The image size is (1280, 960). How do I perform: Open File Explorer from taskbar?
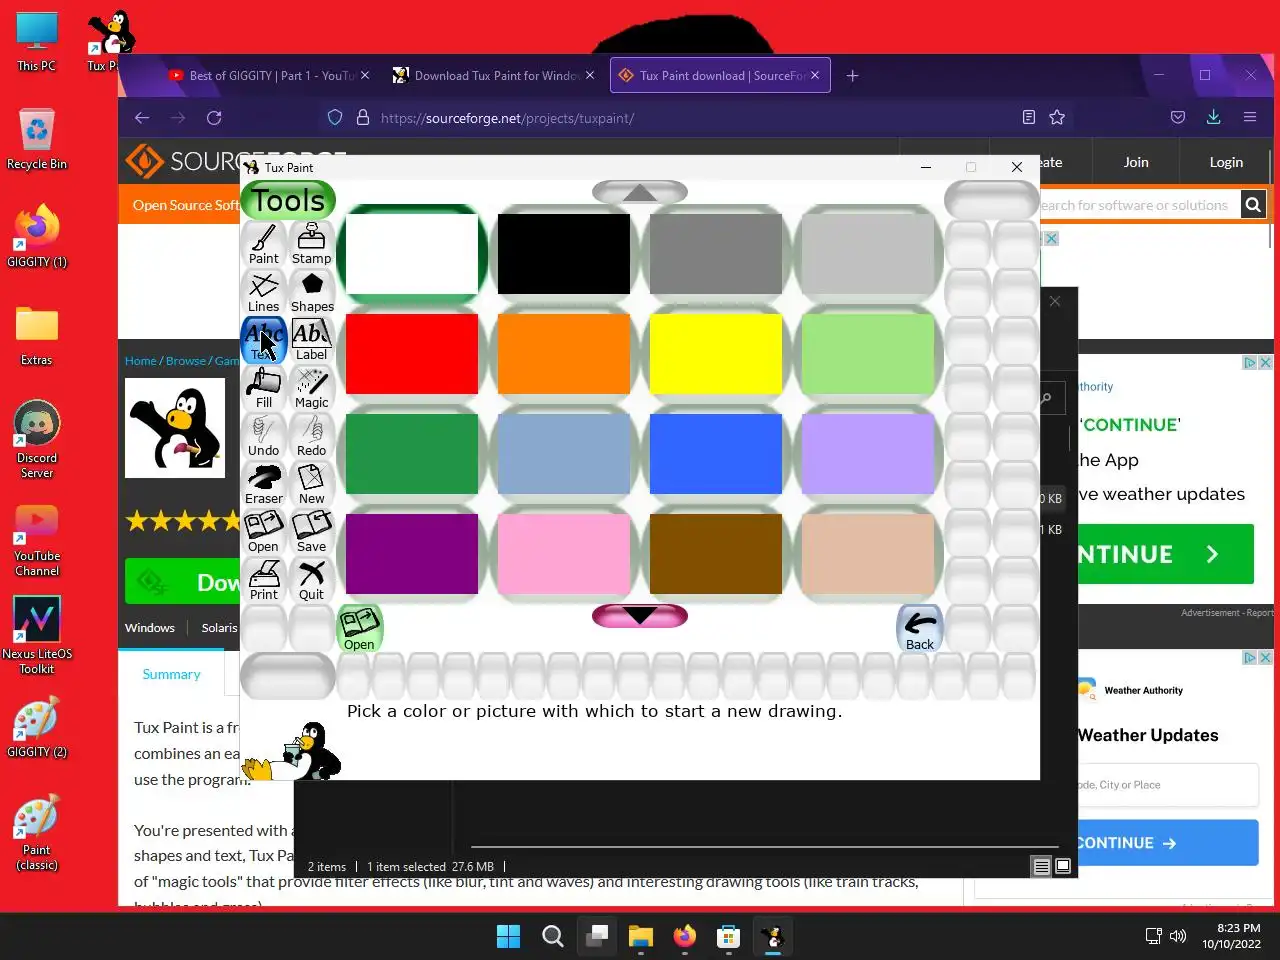pyautogui.click(x=640, y=936)
